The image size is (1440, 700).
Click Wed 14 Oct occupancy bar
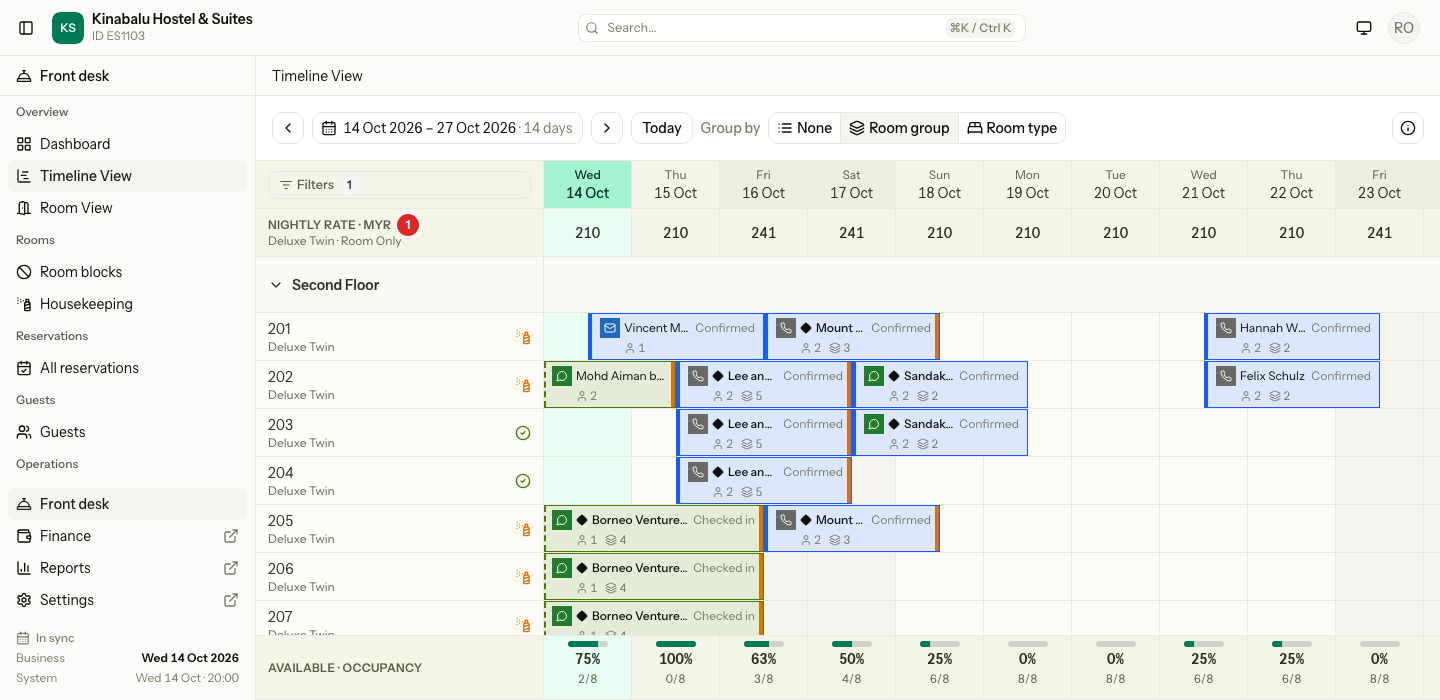pyautogui.click(x=588, y=644)
